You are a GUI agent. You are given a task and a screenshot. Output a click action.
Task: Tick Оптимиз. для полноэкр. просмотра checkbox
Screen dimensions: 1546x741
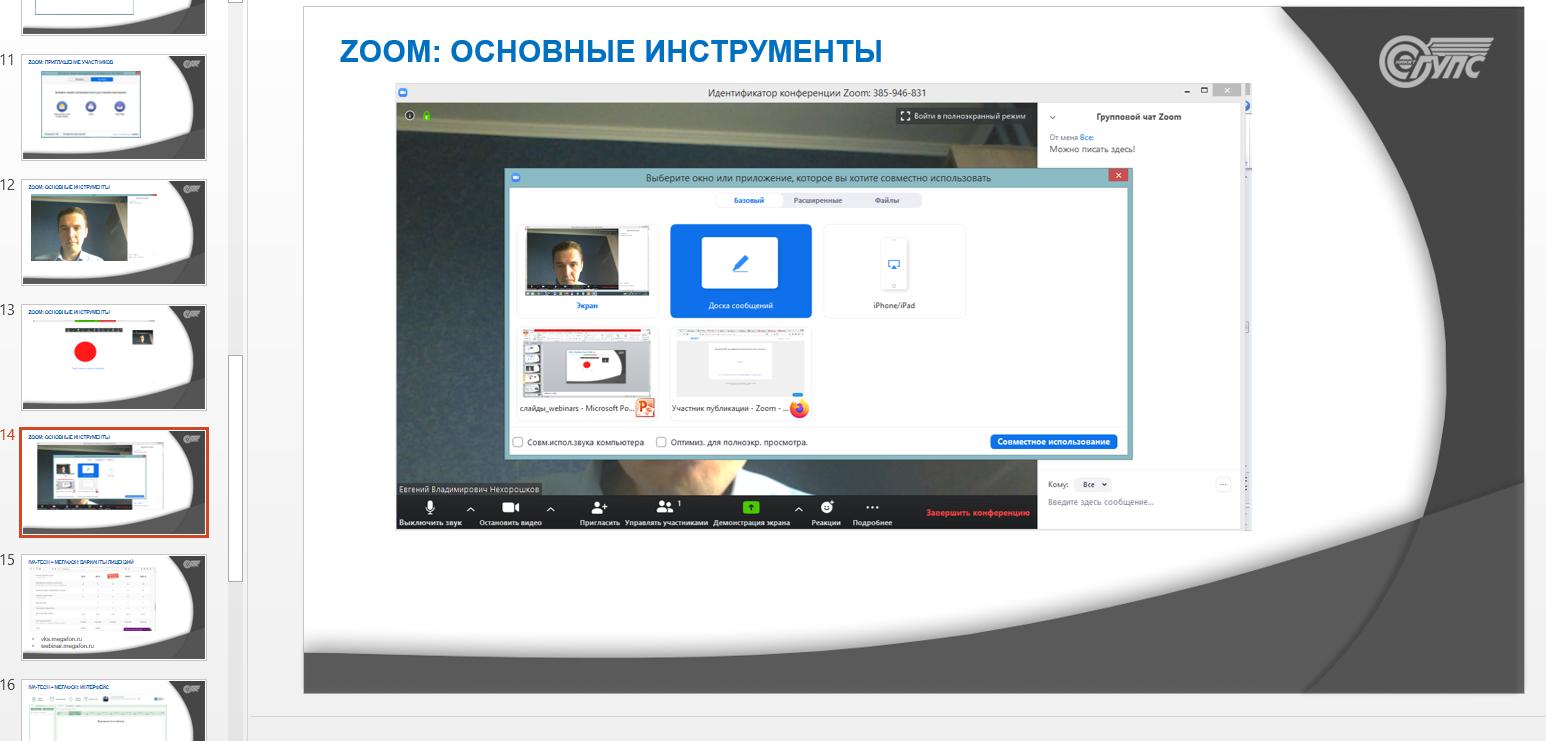[x=661, y=442]
